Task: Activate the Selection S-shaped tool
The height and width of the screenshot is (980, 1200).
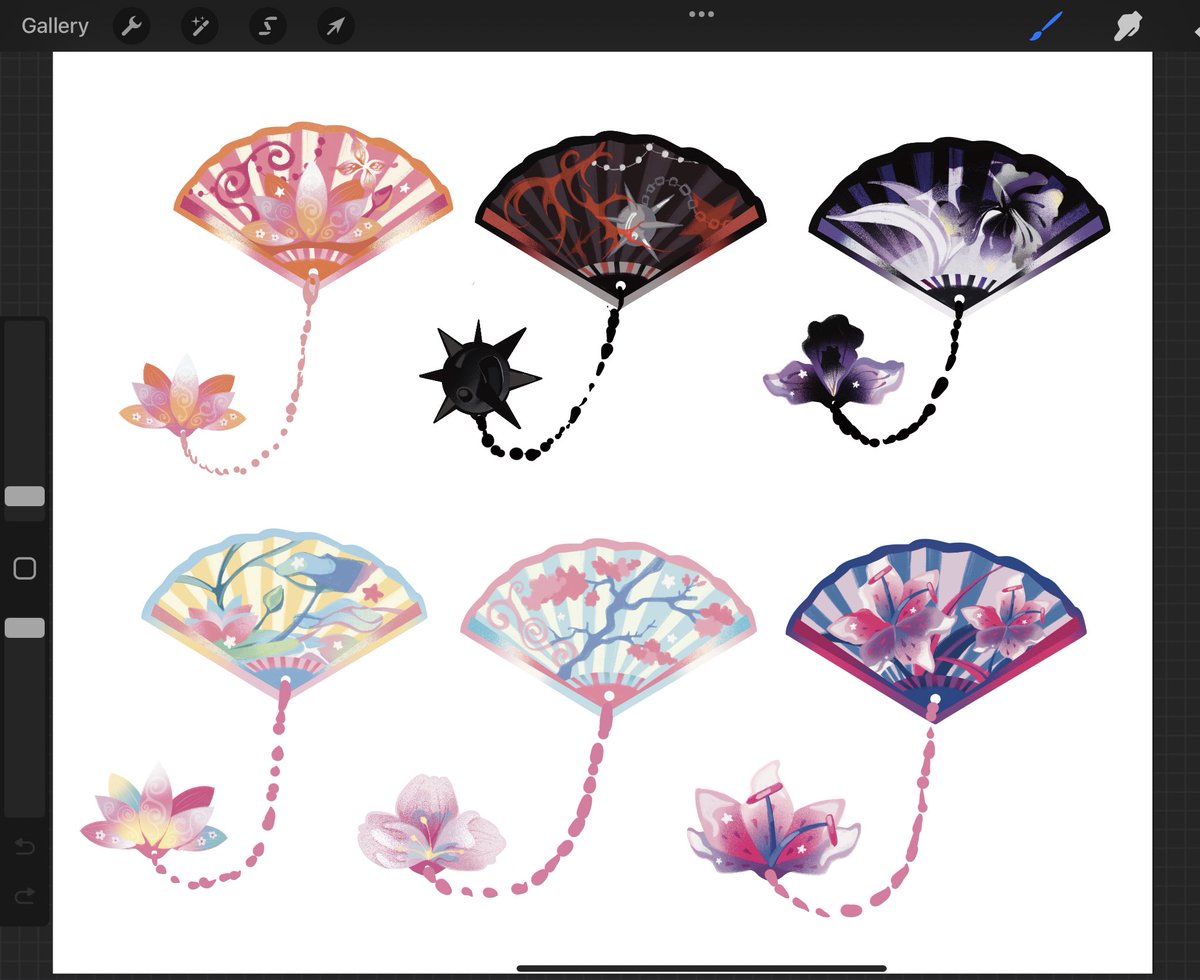Action: pyautogui.click(x=268, y=26)
